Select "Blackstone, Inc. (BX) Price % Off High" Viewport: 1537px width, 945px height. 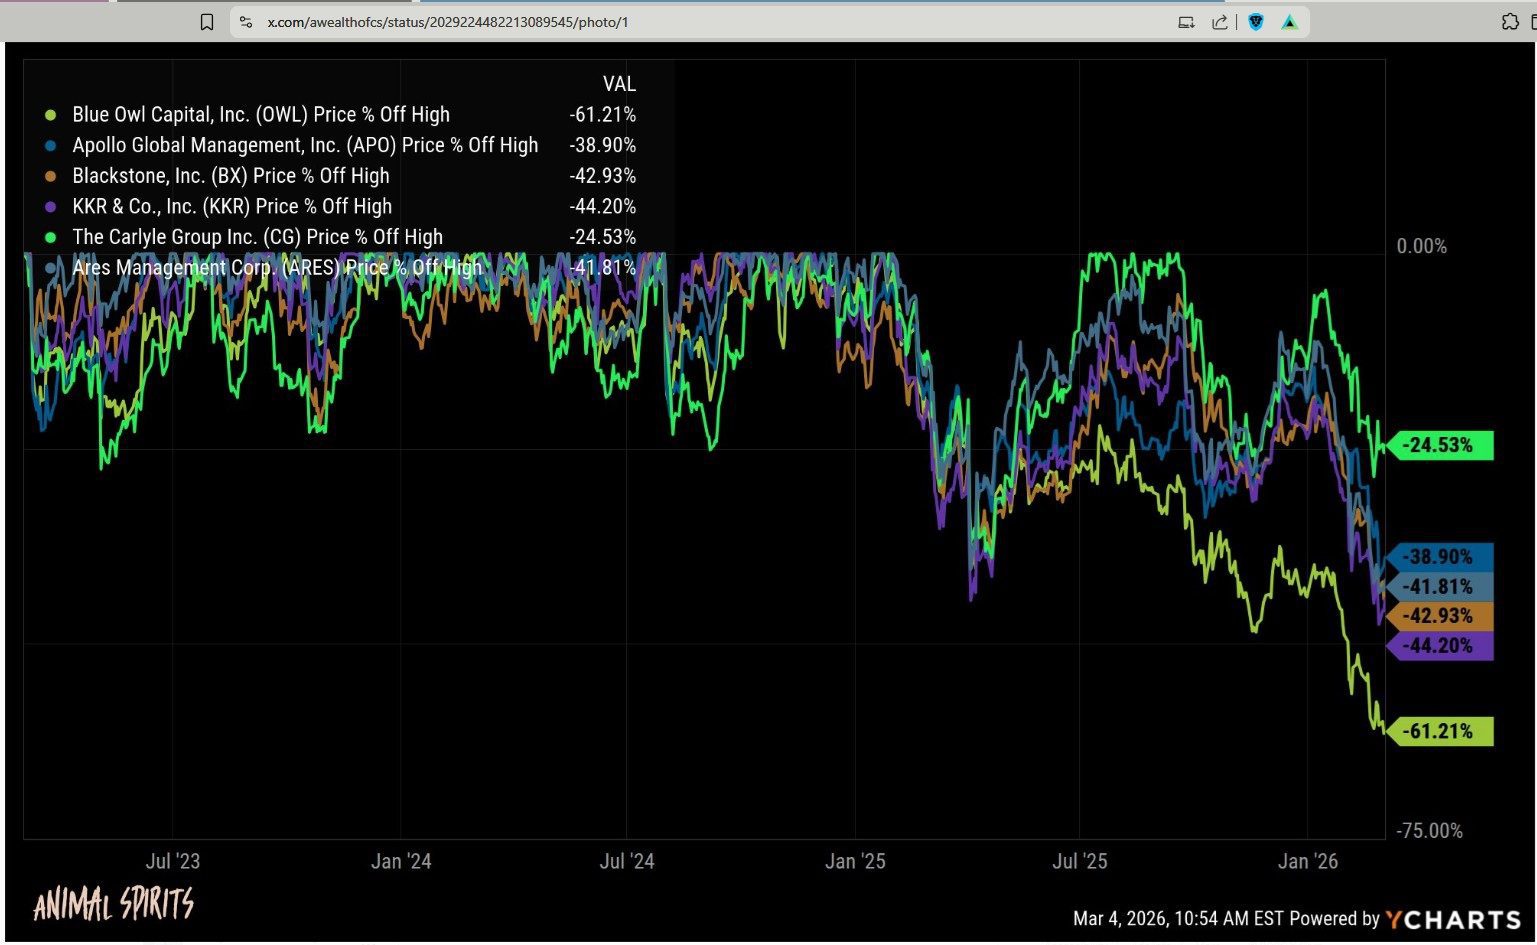(x=231, y=176)
